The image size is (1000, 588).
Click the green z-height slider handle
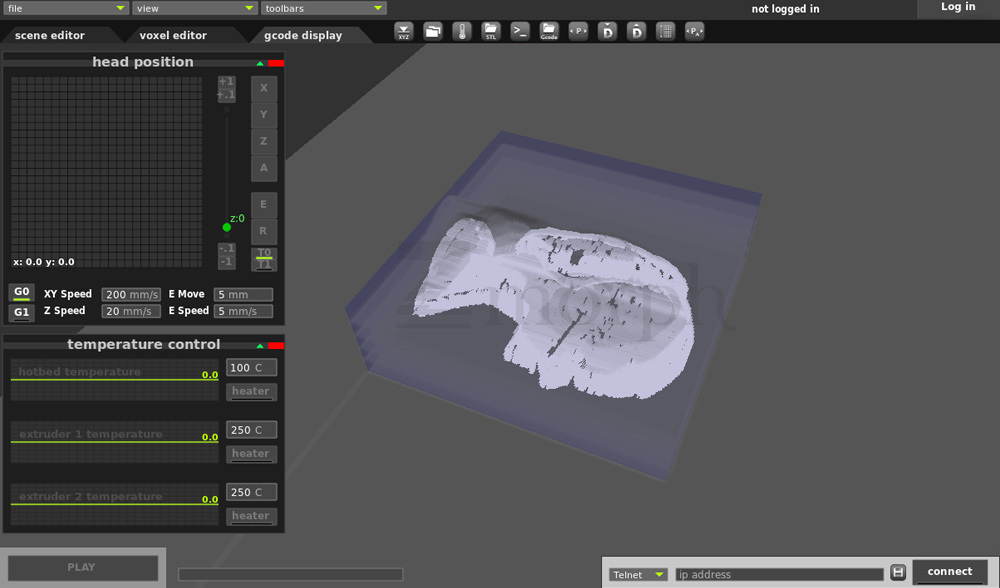227,227
